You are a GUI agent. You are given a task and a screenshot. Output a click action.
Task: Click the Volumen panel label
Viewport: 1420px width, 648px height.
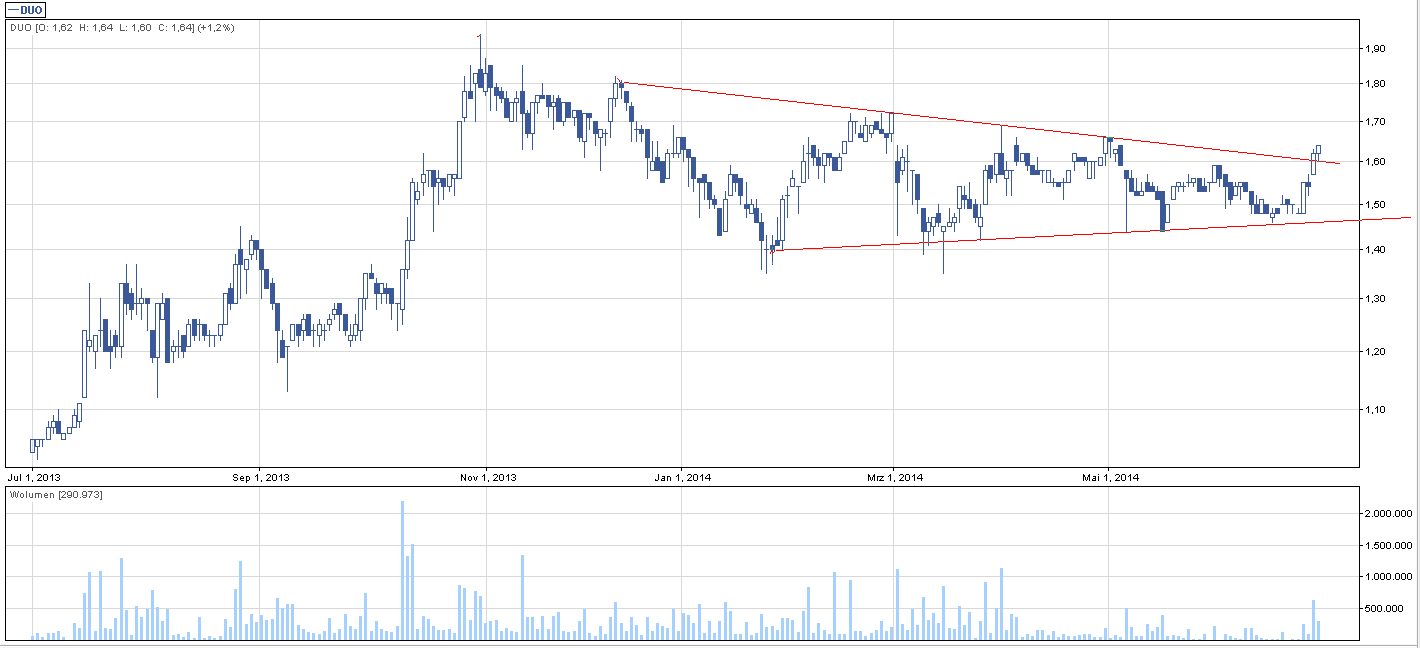(56, 495)
